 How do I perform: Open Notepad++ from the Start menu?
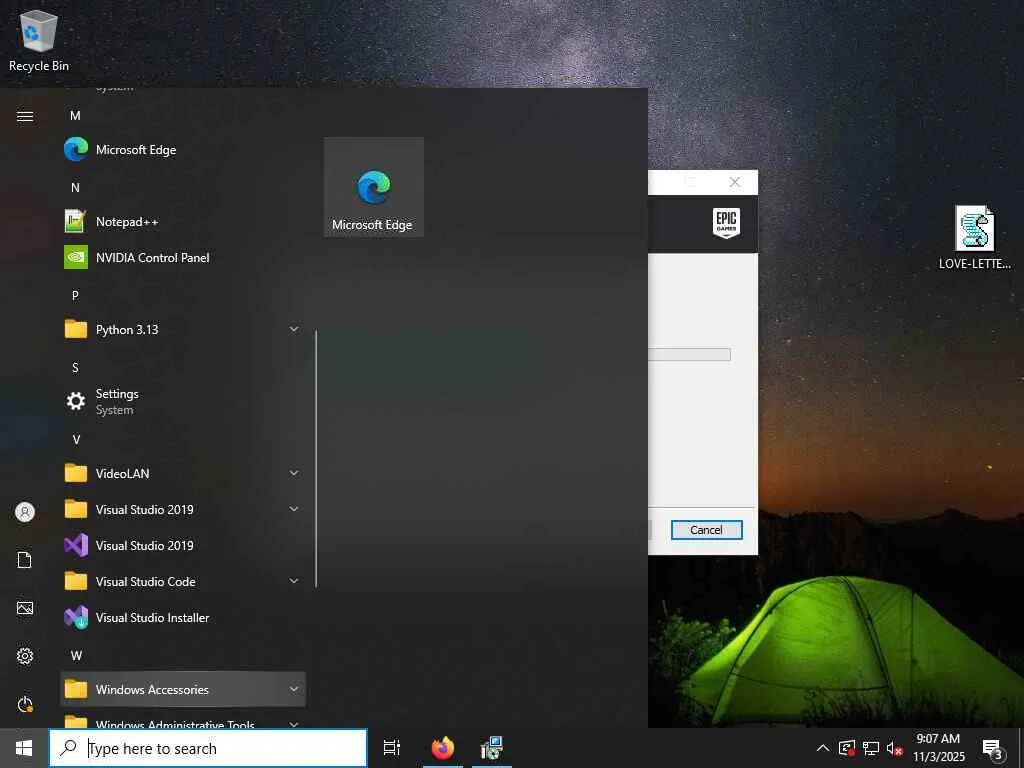183,221
